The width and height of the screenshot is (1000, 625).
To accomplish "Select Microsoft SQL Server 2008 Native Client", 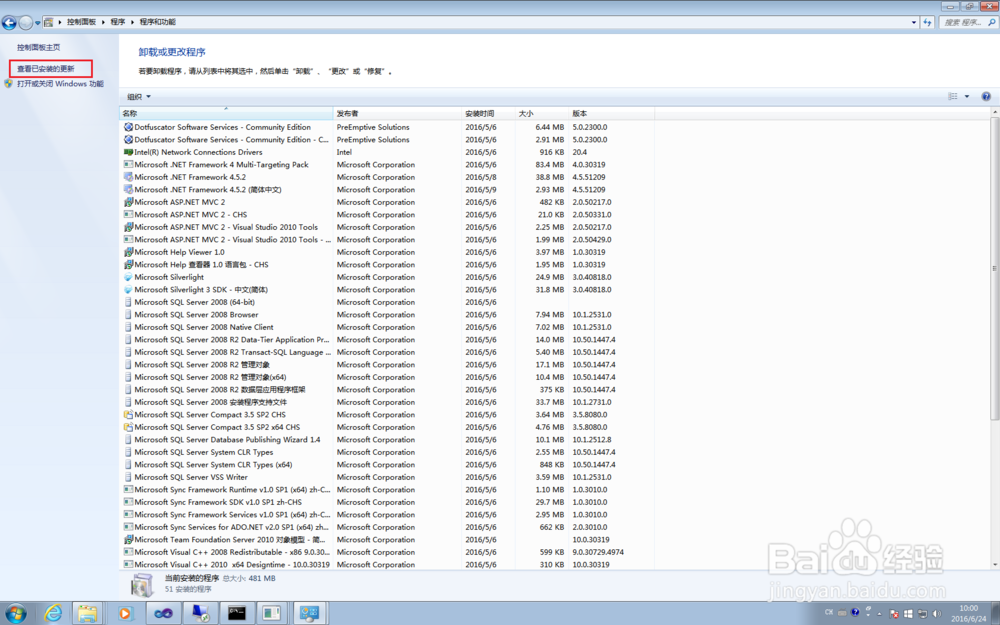I will tap(203, 327).
